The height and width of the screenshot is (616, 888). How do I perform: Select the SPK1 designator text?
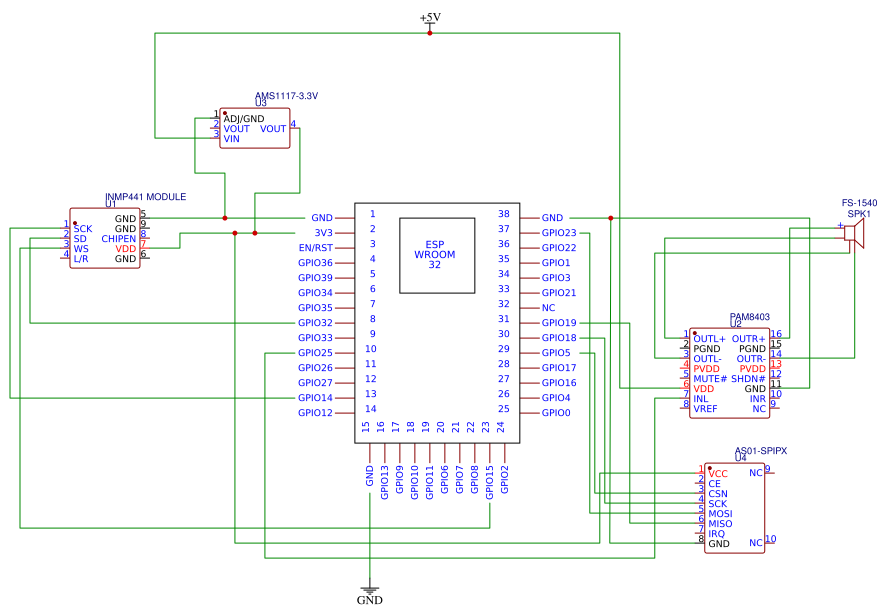859,213
